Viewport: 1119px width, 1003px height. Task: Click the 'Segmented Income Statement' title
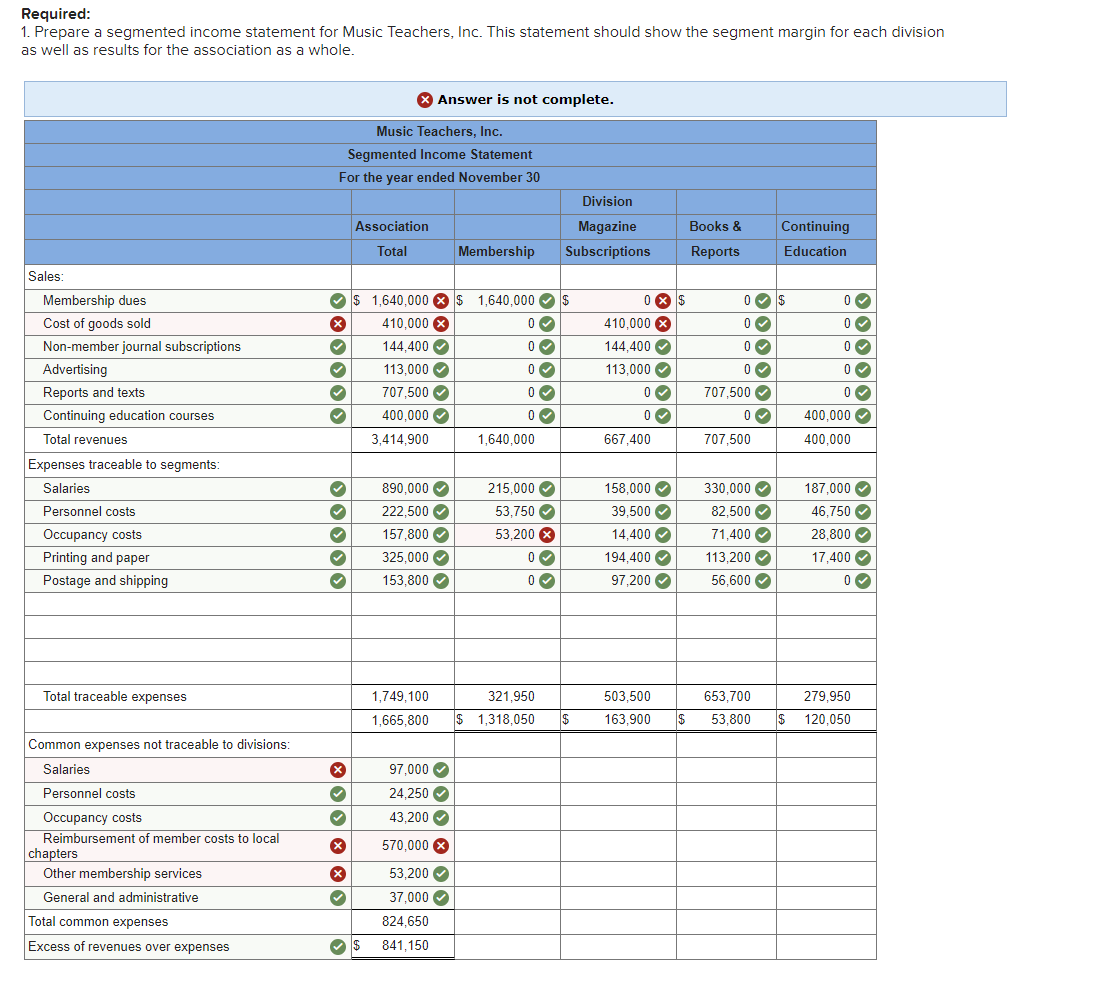pos(440,155)
